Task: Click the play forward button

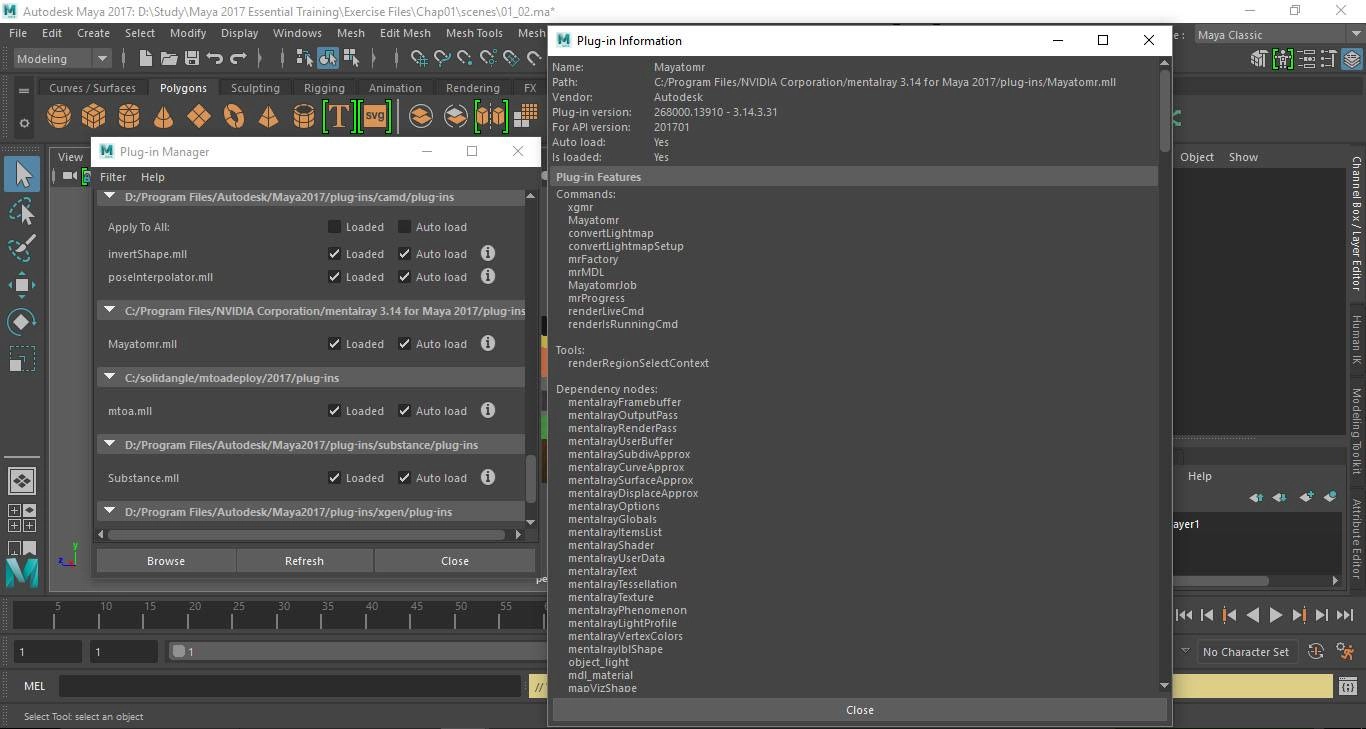Action: pyautogui.click(x=1276, y=616)
